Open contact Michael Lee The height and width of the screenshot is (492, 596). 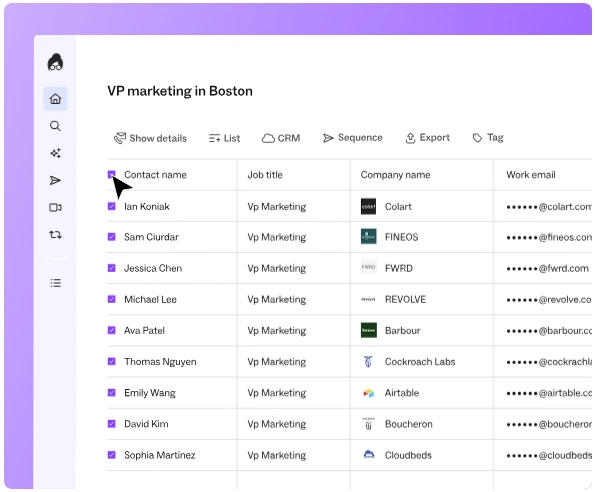point(150,299)
